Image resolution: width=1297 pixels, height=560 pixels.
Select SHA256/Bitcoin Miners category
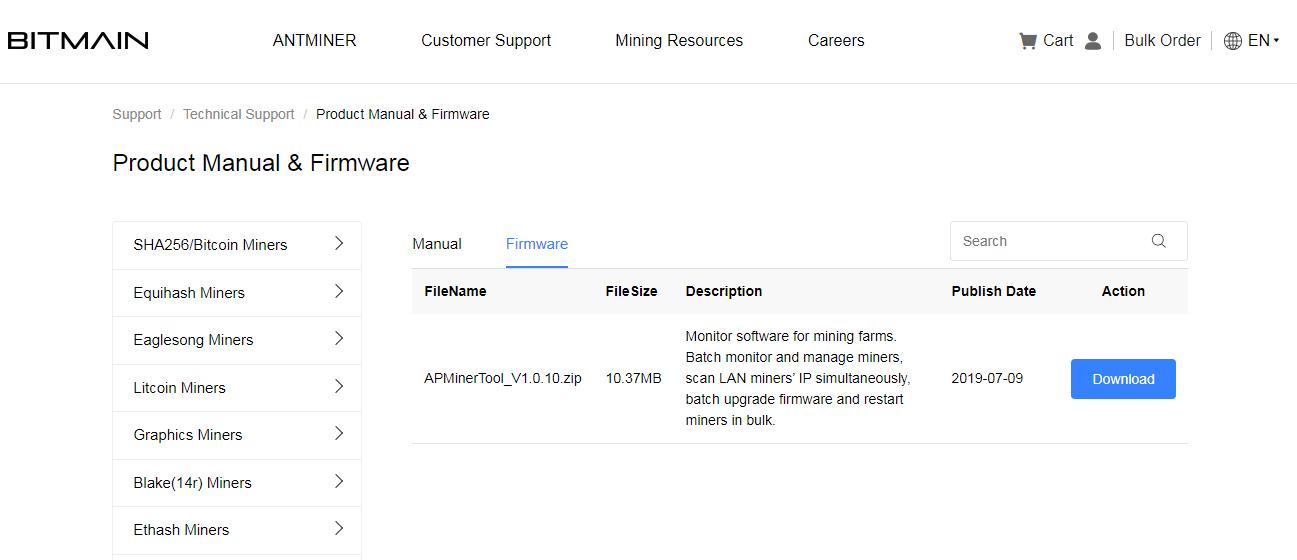(237, 245)
